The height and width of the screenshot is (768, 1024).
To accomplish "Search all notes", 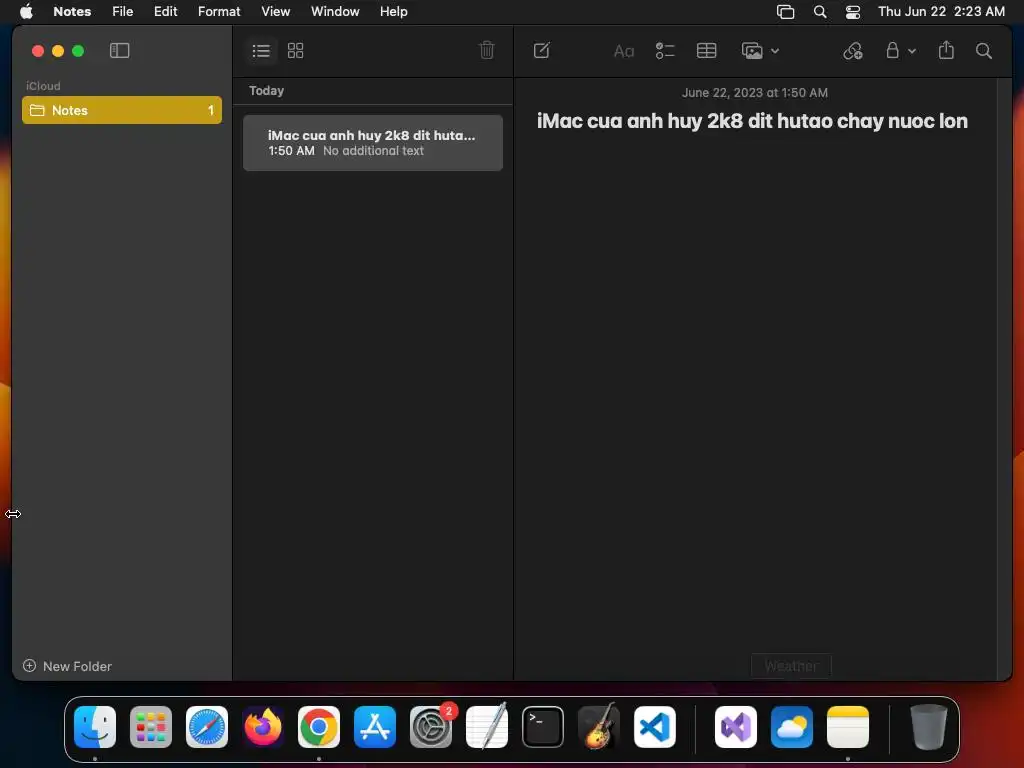I will 984,51.
